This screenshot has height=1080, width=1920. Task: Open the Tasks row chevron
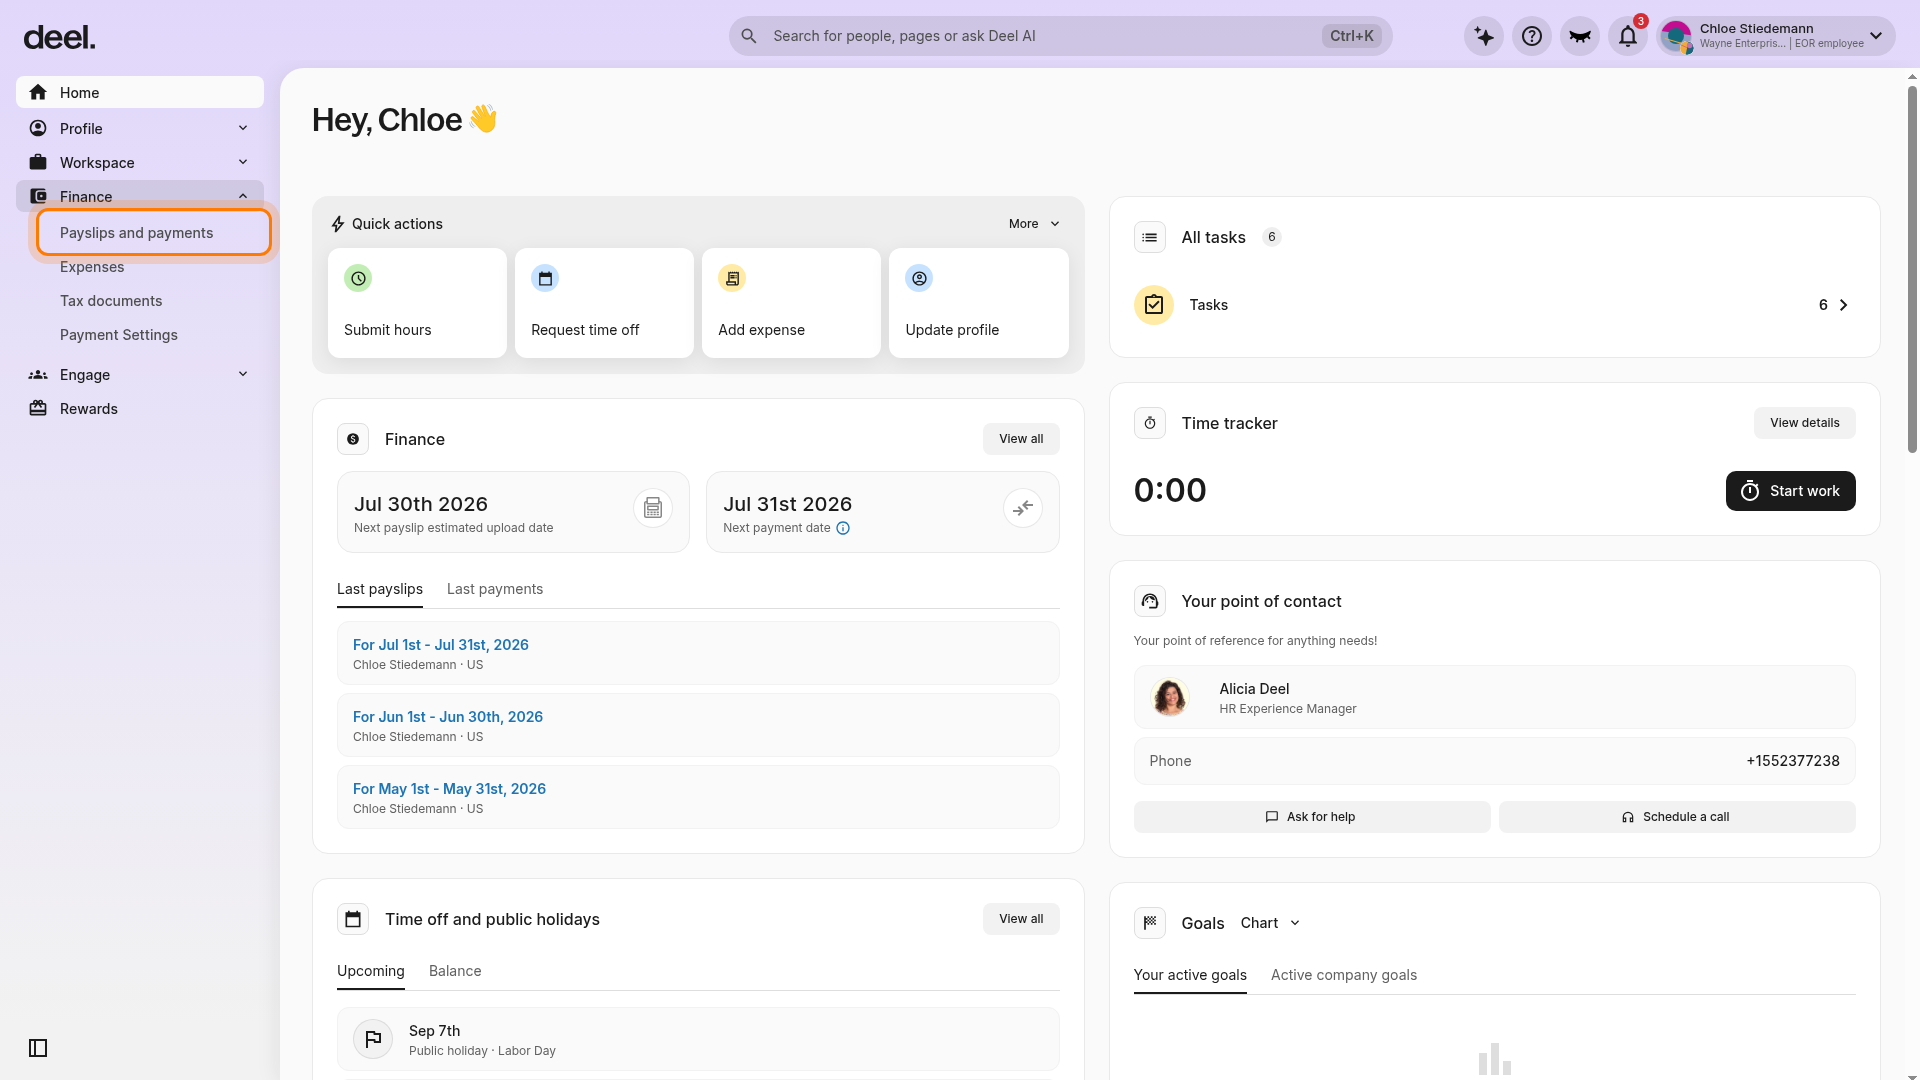click(x=1844, y=305)
